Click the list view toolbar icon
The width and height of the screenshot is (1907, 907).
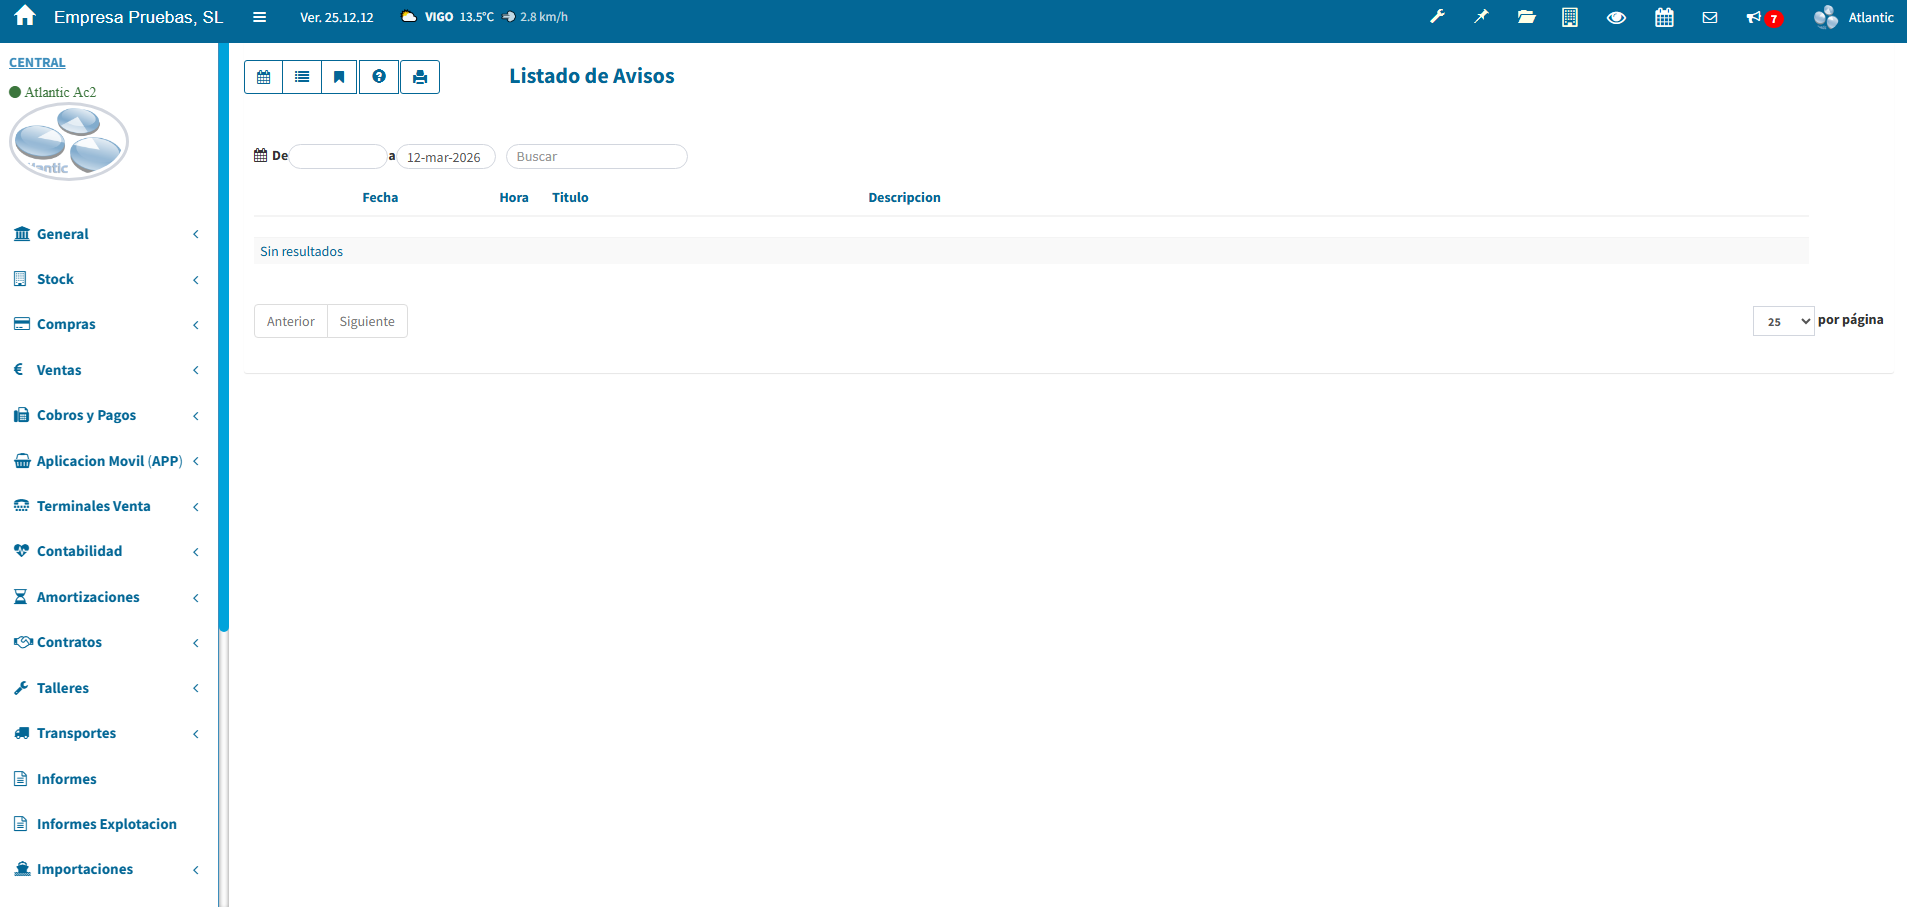tap(302, 77)
